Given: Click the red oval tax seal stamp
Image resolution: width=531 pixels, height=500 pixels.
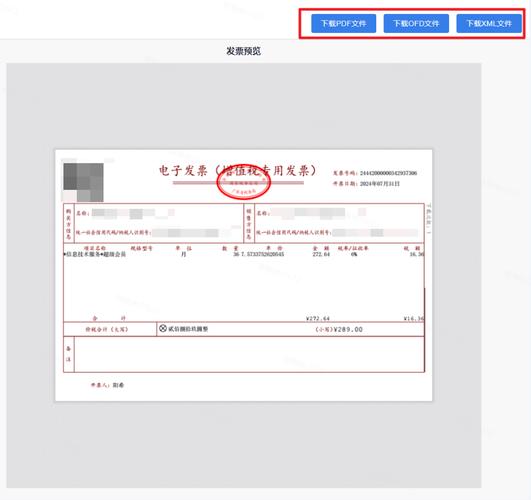Looking at the screenshot, I should coord(243,183).
